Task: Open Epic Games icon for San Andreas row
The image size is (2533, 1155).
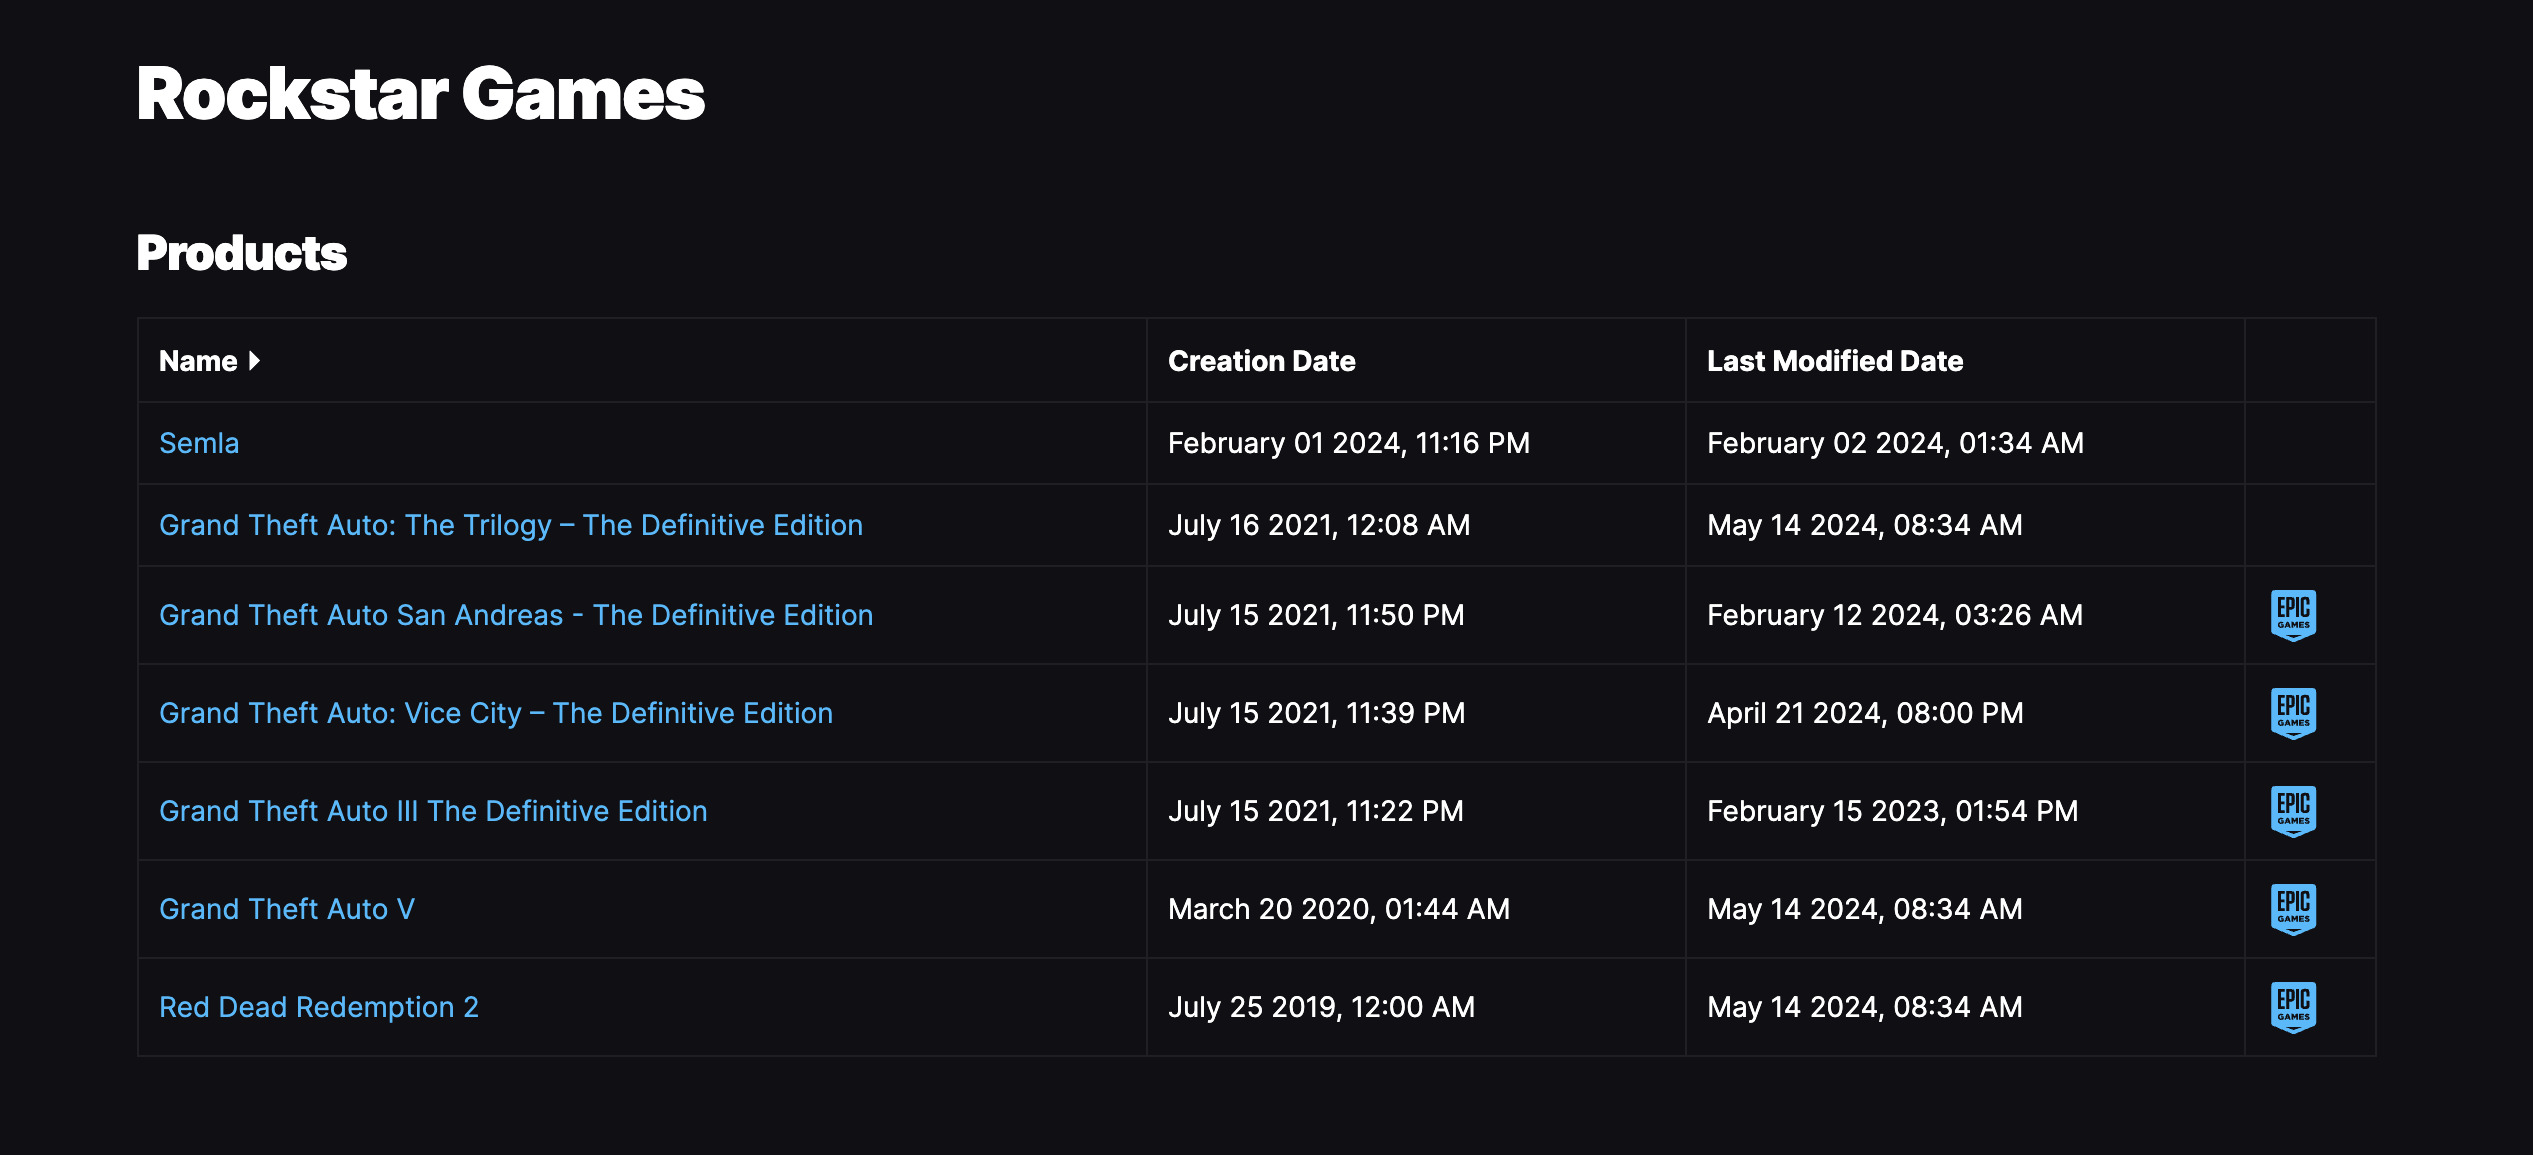Action: (x=2293, y=615)
